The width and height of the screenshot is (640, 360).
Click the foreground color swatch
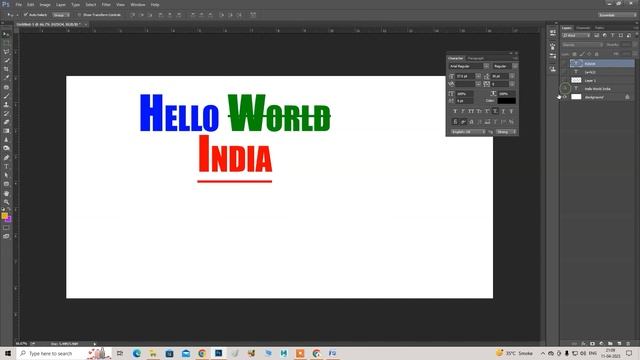4,216
